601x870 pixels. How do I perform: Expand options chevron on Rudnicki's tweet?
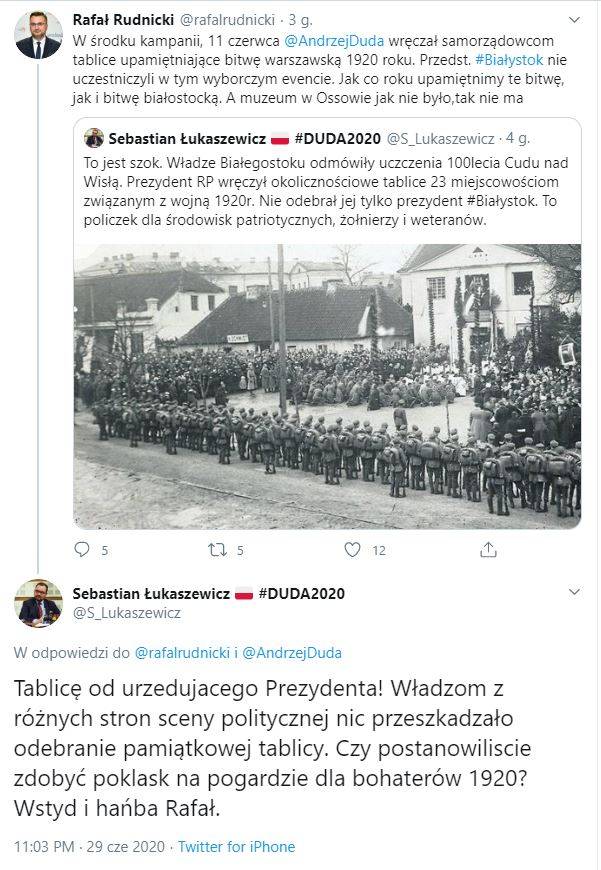click(x=574, y=21)
